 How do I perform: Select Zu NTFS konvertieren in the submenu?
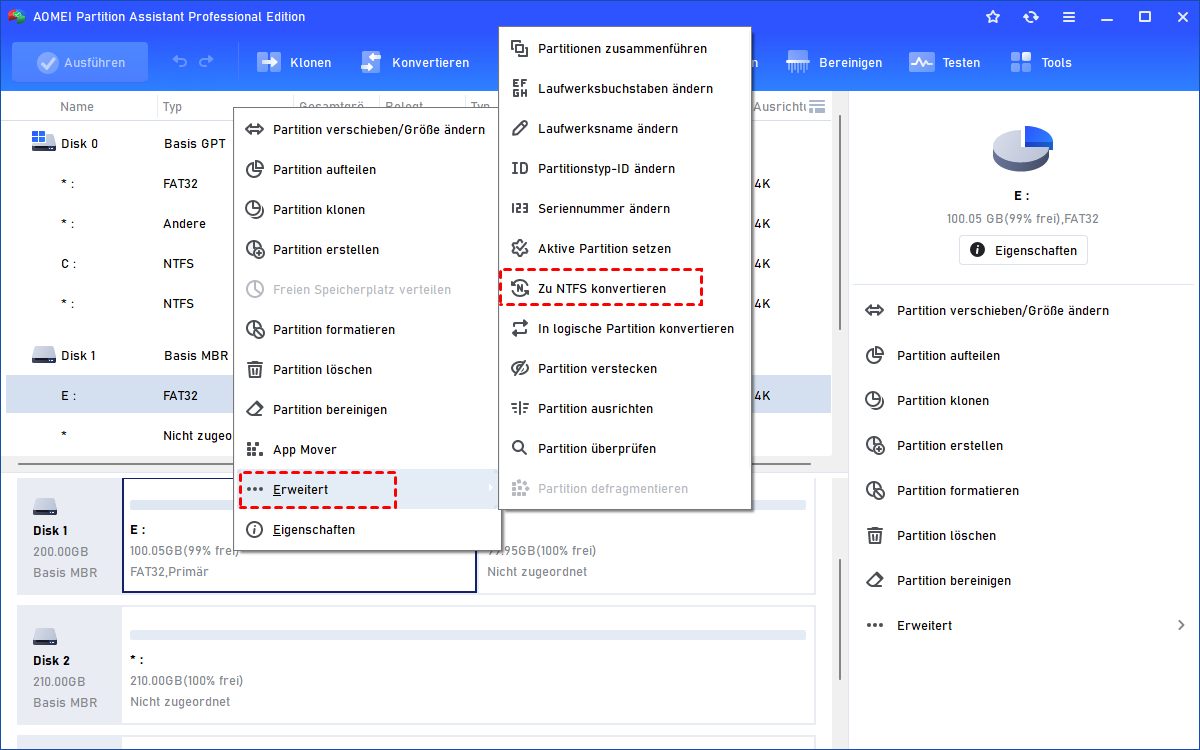click(625, 288)
